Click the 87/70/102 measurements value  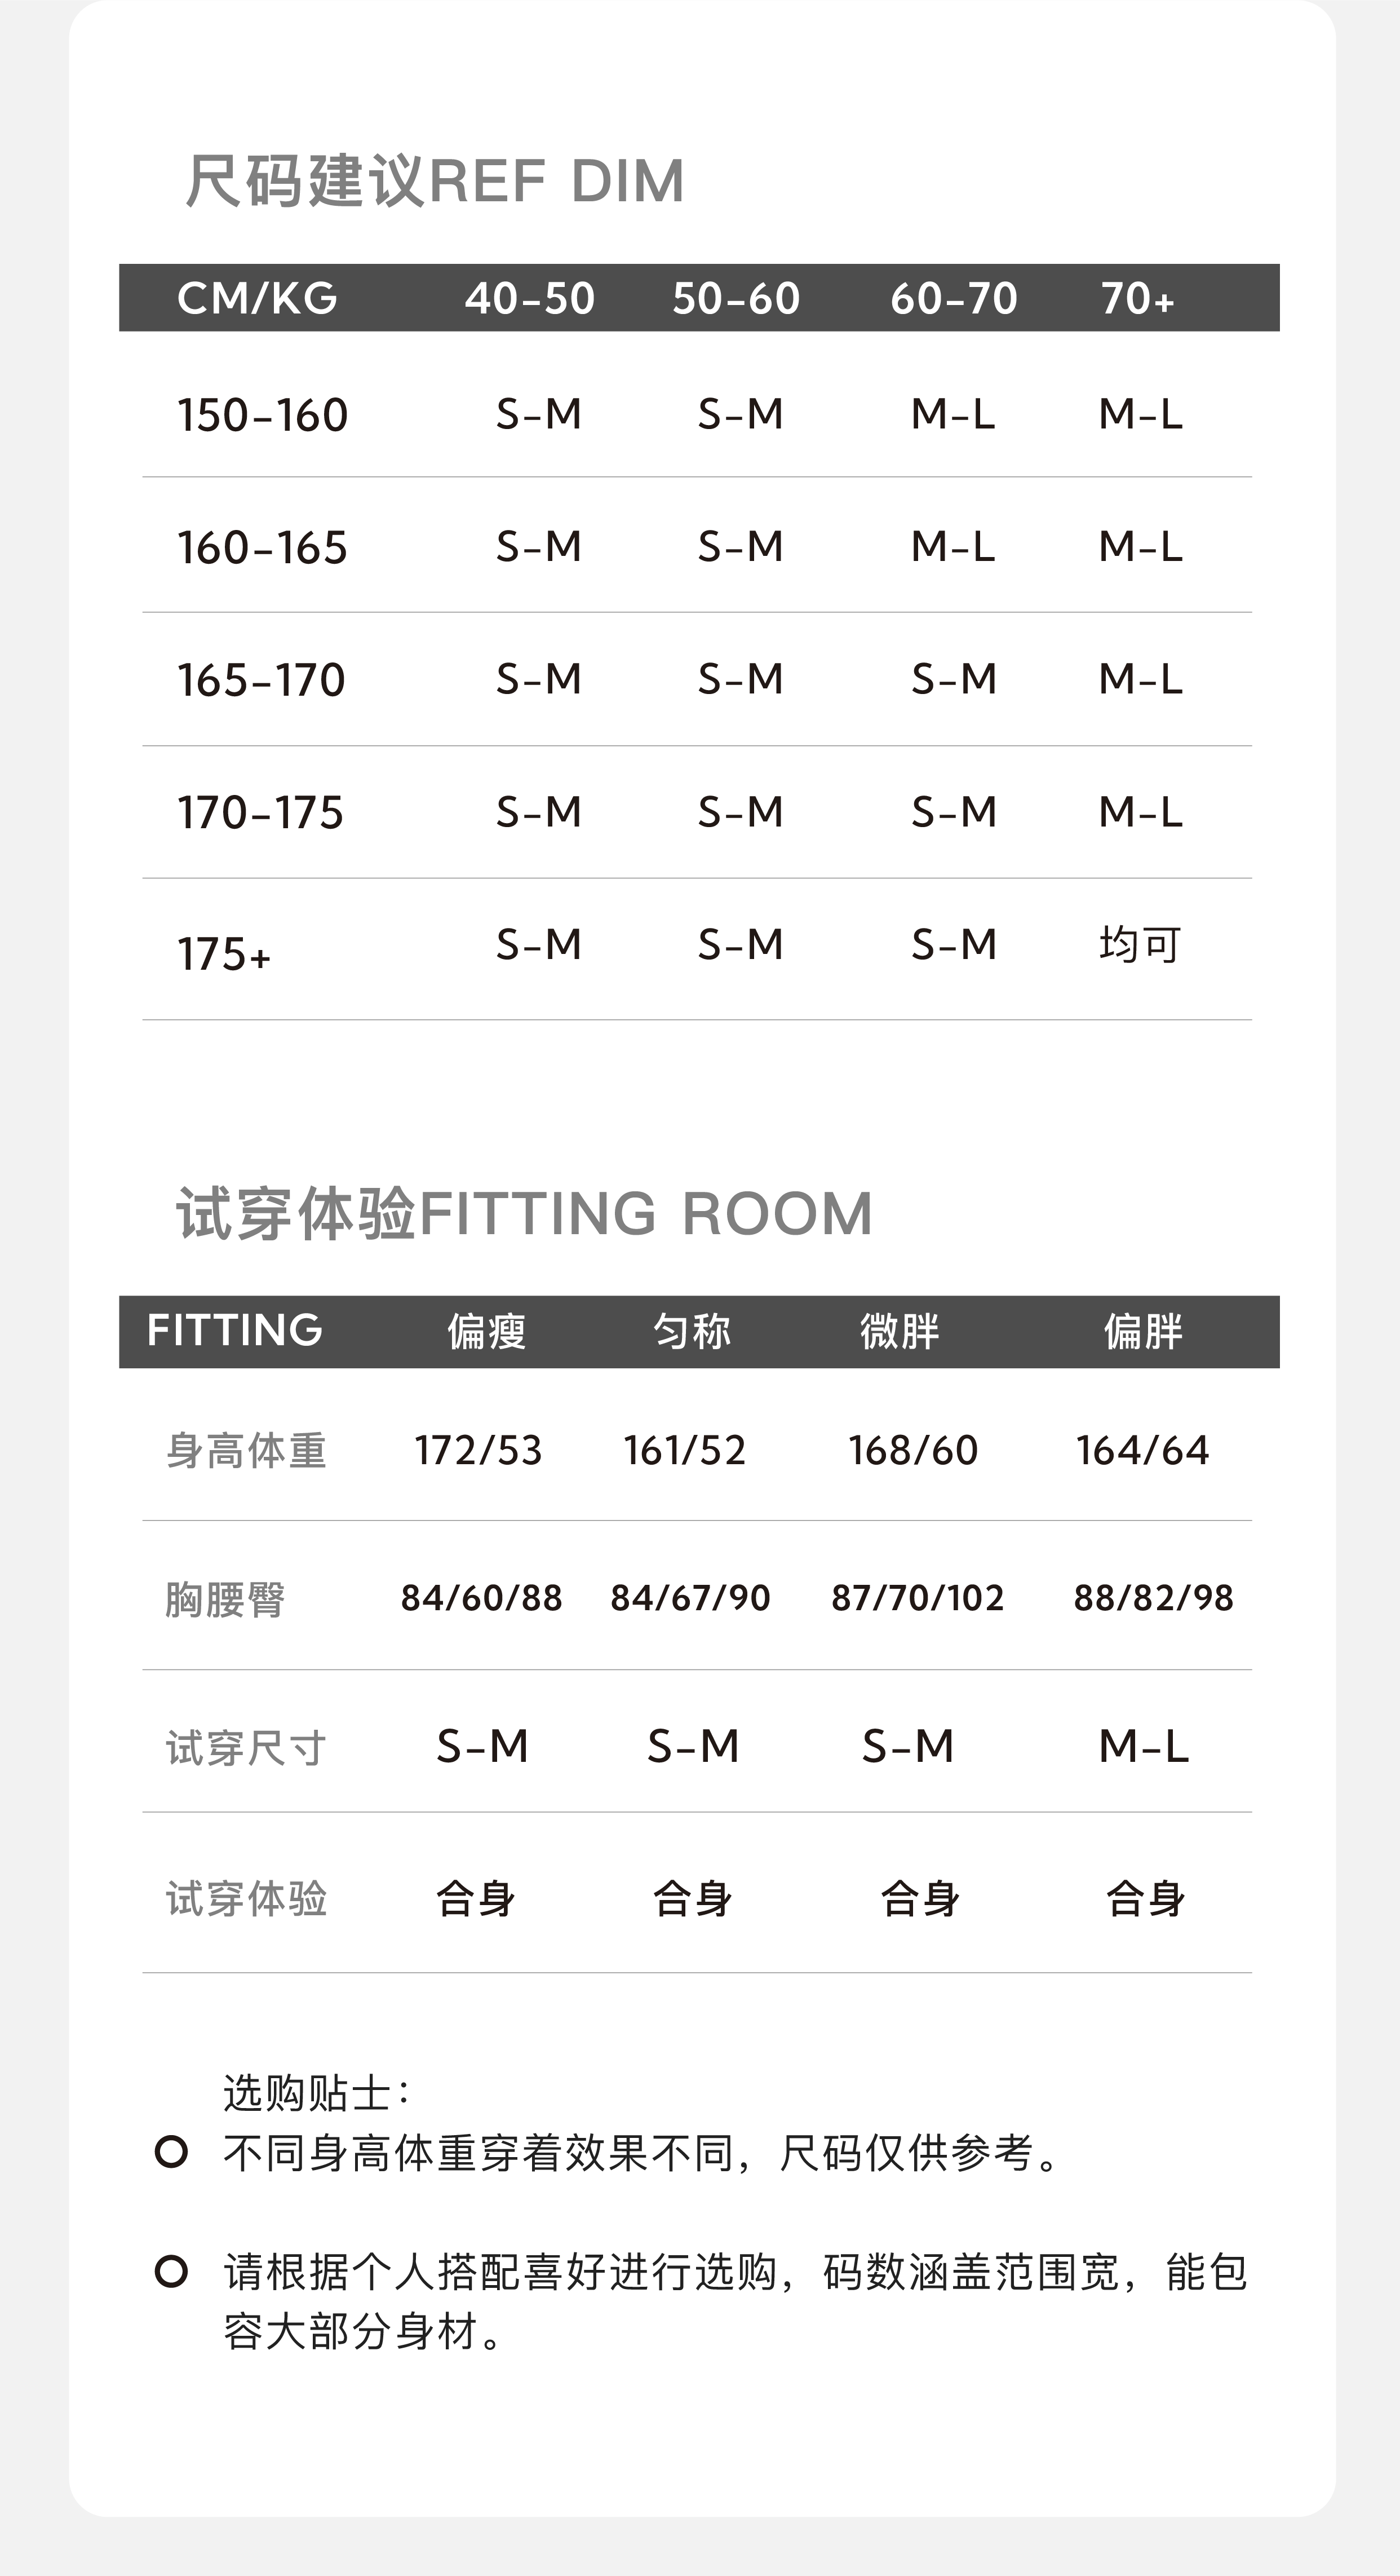[x=917, y=1597]
